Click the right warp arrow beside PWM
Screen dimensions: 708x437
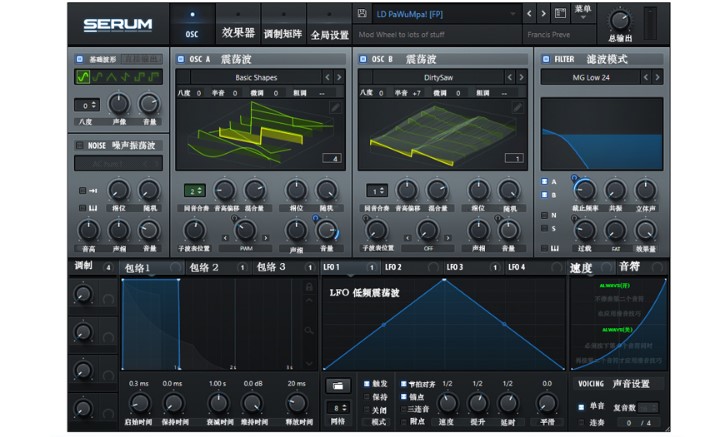266,238
